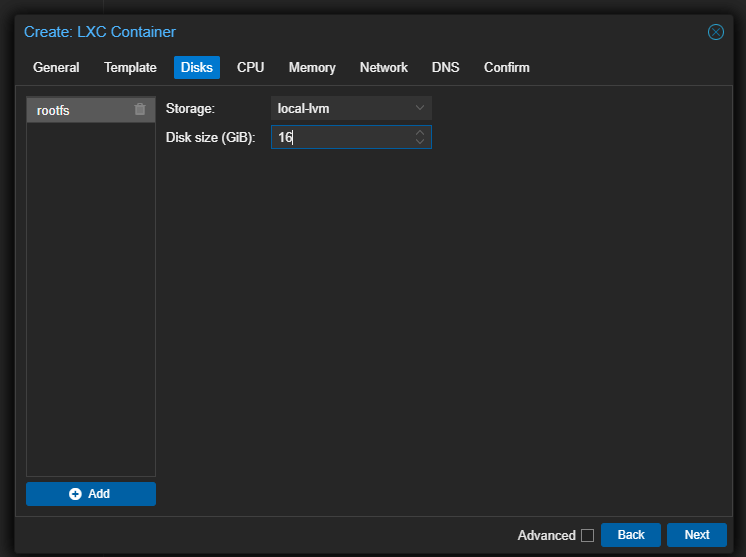Go to the Memory tab
This screenshot has width=746, height=557.
(312, 67)
